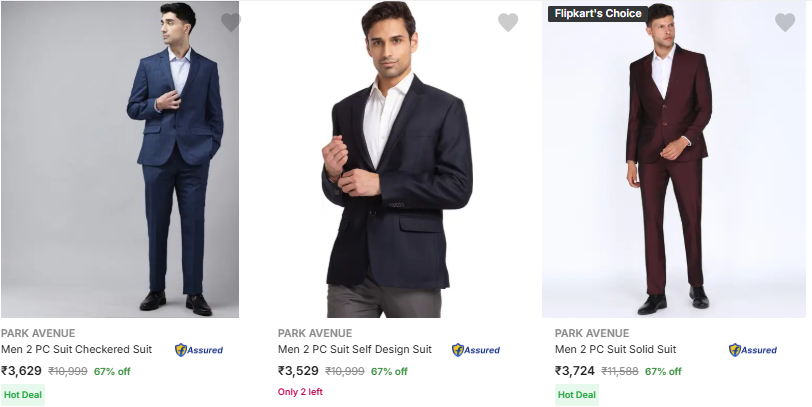Open Men 2 PC Suit Checkered Suit link
Viewport: 812px width, 407px height.
pyautogui.click(x=76, y=350)
